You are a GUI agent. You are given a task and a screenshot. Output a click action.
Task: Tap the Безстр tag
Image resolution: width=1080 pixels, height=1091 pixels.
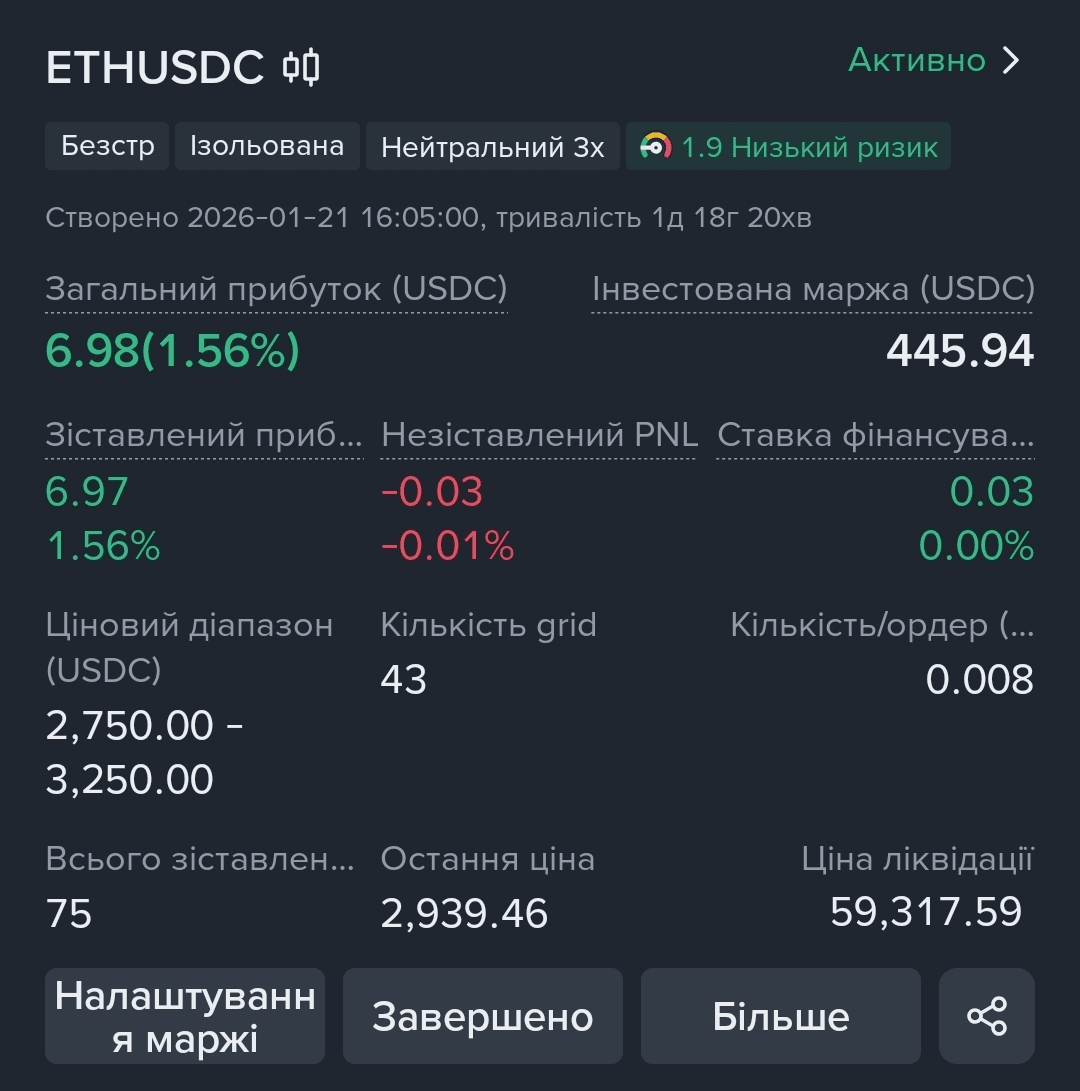tap(107, 146)
